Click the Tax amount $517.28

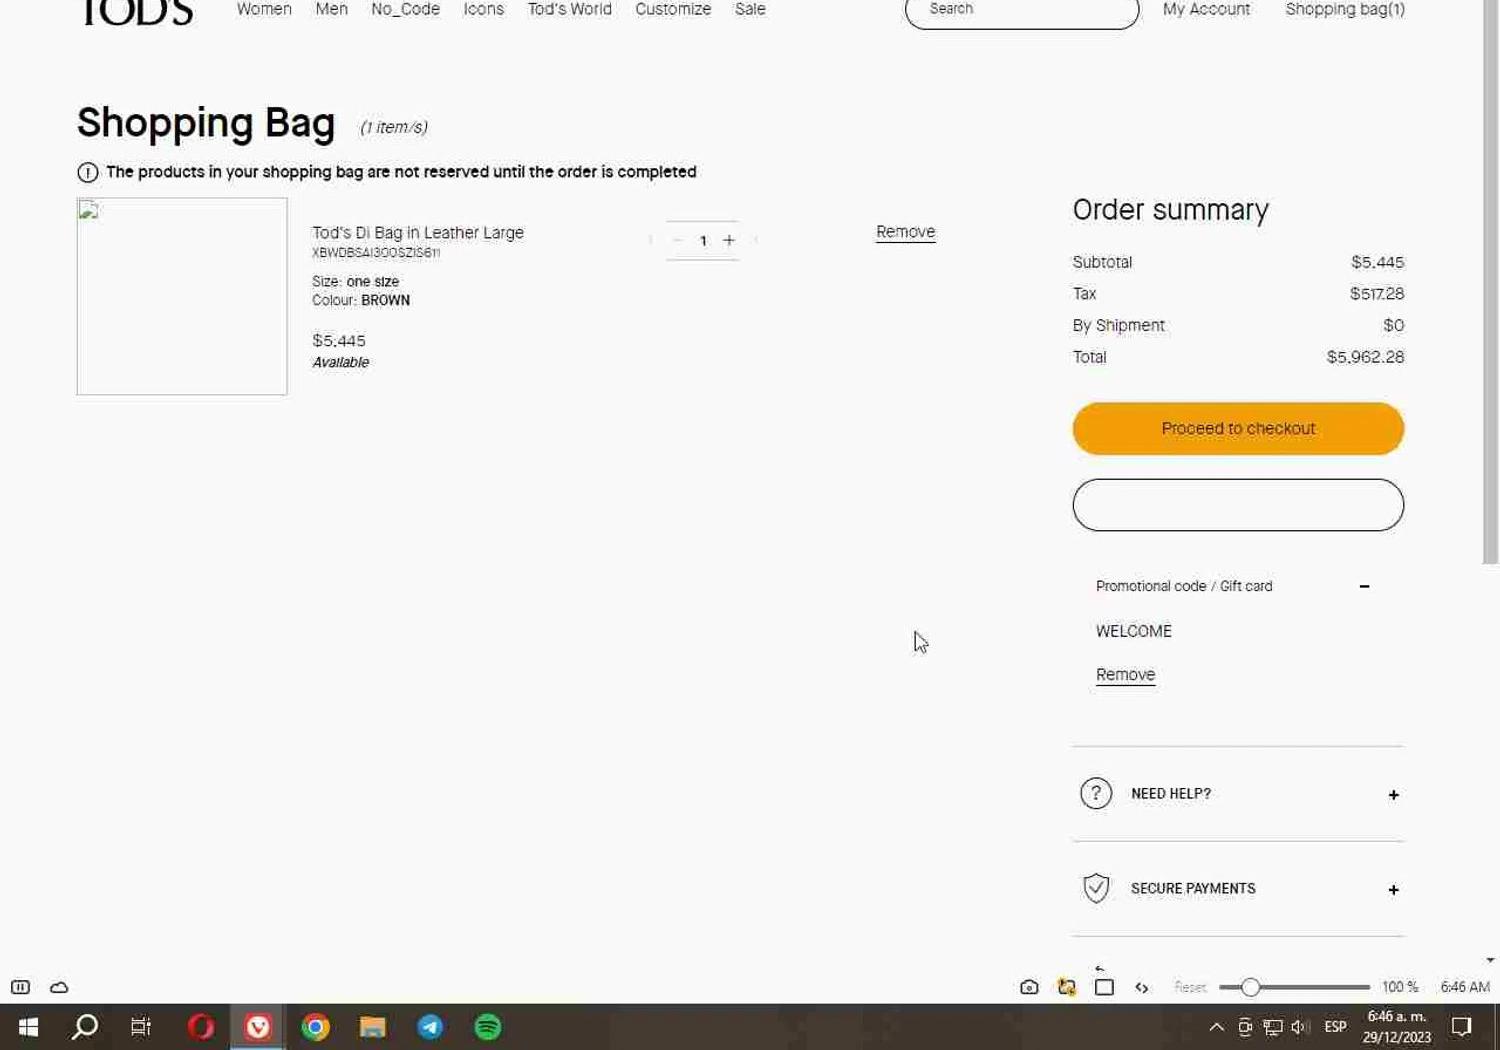tap(1377, 294)
